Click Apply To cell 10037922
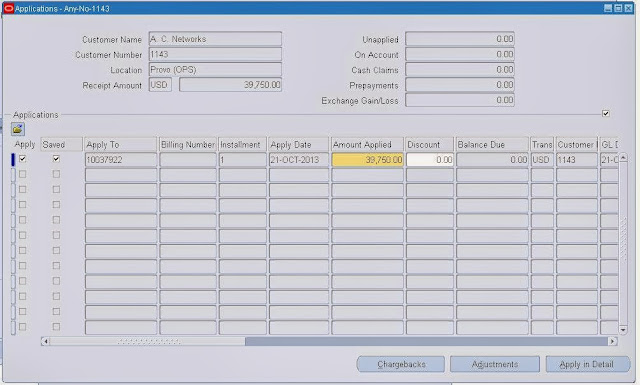 point(121,160)
